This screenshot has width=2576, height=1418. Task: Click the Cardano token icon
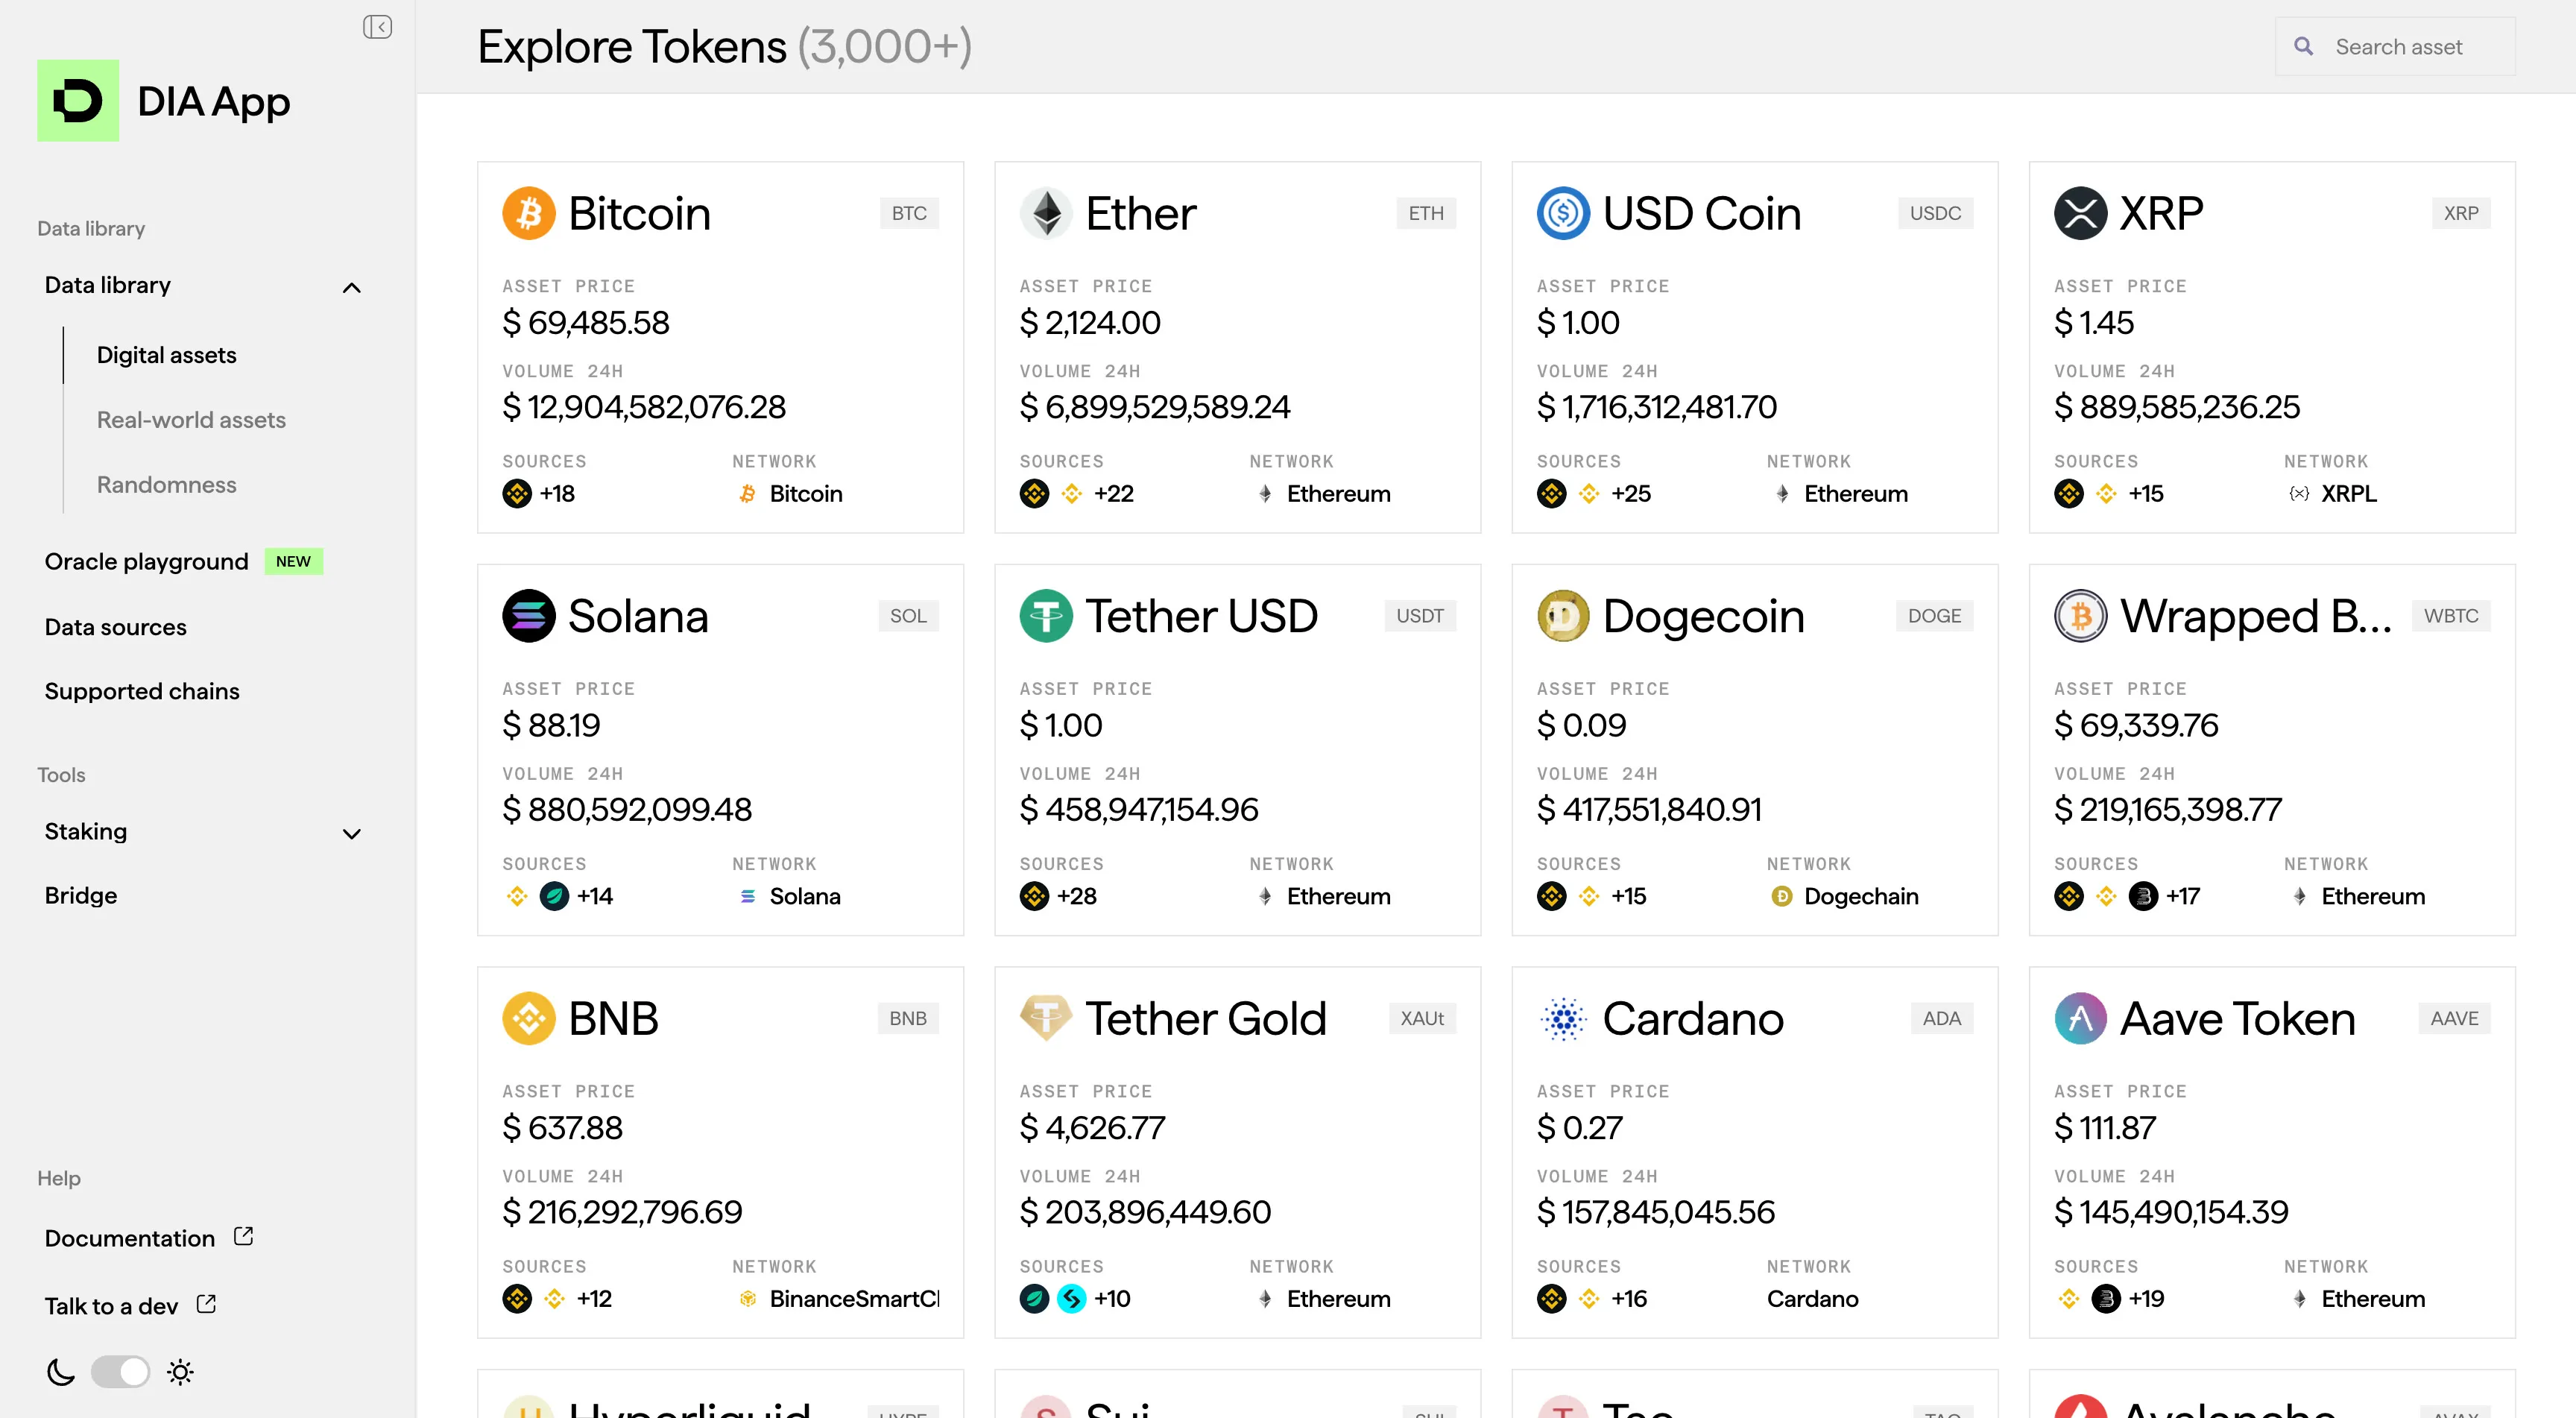[x=1563, y=1018]
